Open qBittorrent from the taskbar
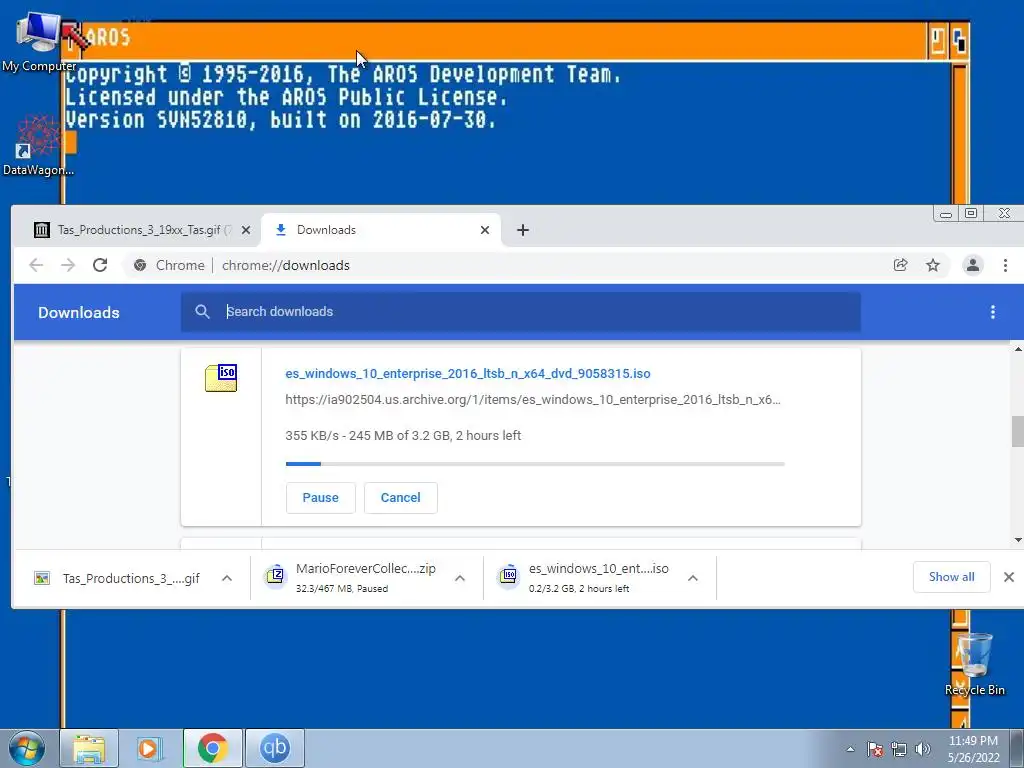This screenshot has width=1024, height=768. tap(275, 748)
